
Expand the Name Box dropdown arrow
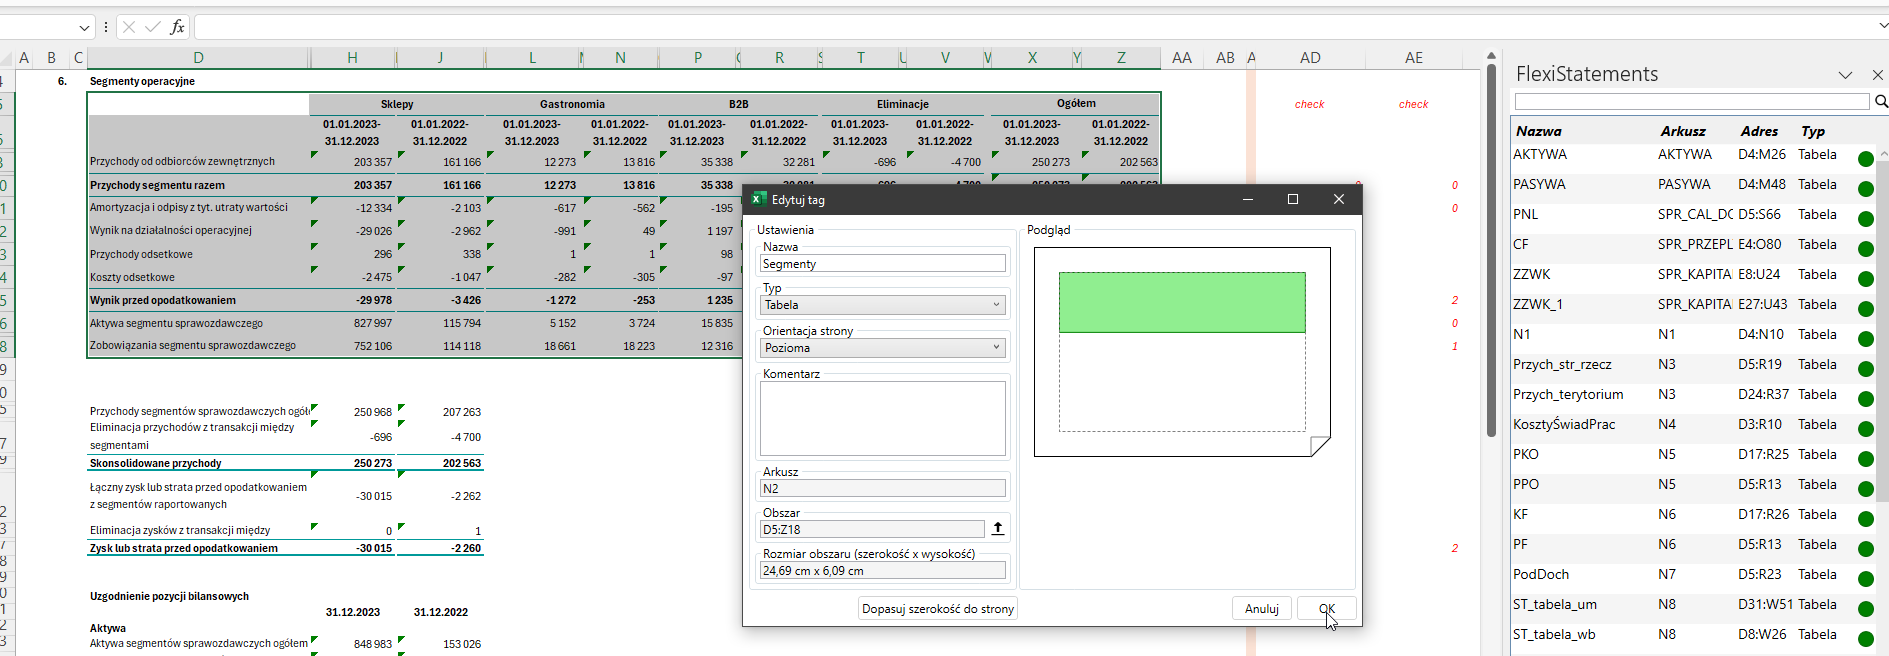point(84,27)
